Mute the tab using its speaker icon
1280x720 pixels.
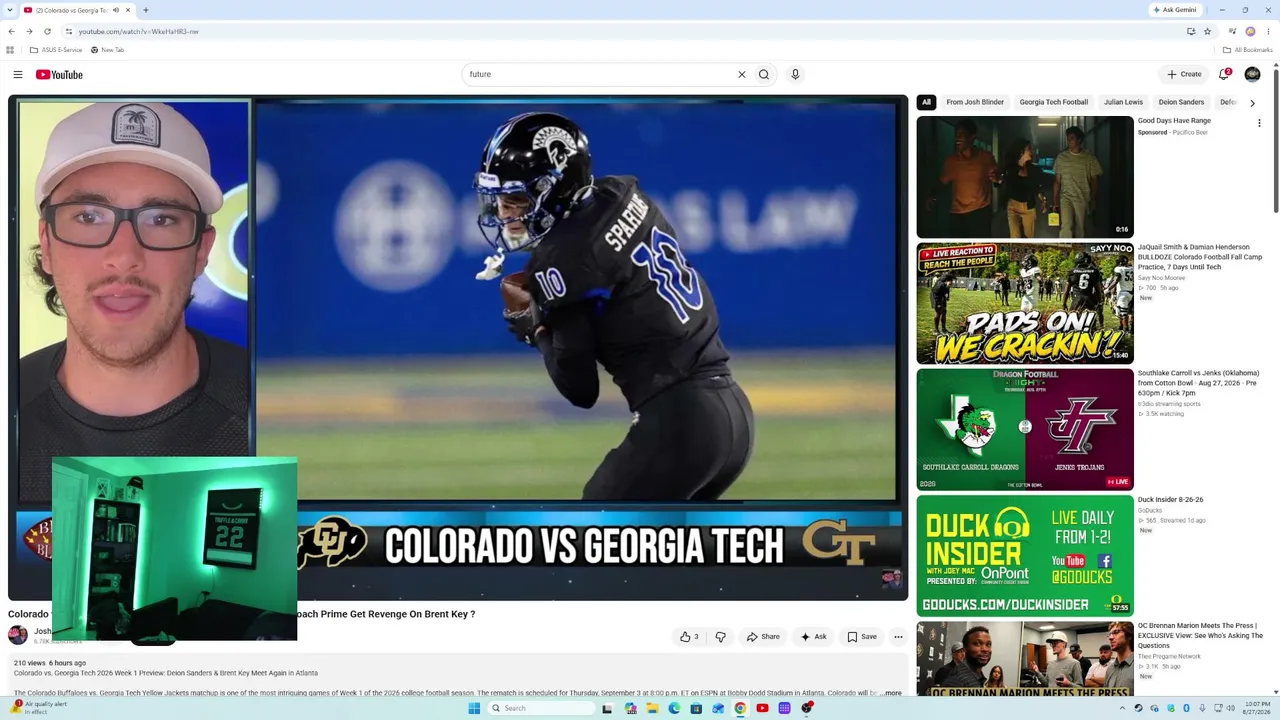pos(116,10)
